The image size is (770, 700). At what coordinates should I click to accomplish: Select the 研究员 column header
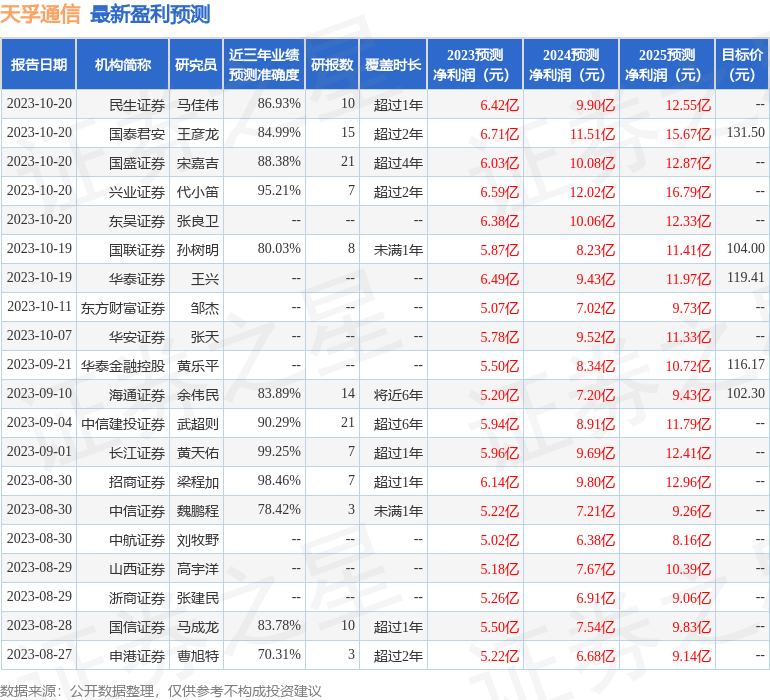[196, 64]
